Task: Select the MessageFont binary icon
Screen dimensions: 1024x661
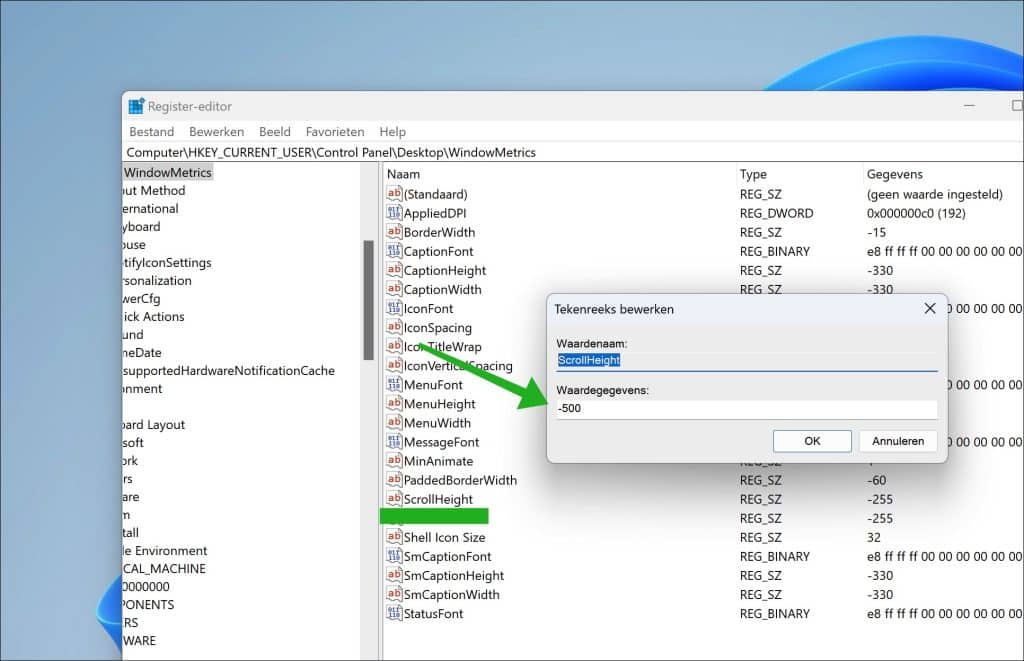Action: tap(394, 442)
